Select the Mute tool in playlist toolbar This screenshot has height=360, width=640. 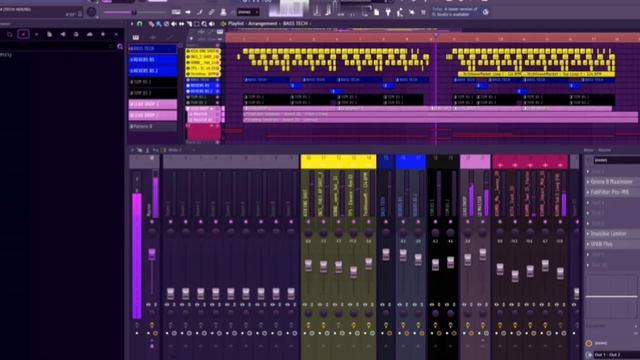(173, 24)
